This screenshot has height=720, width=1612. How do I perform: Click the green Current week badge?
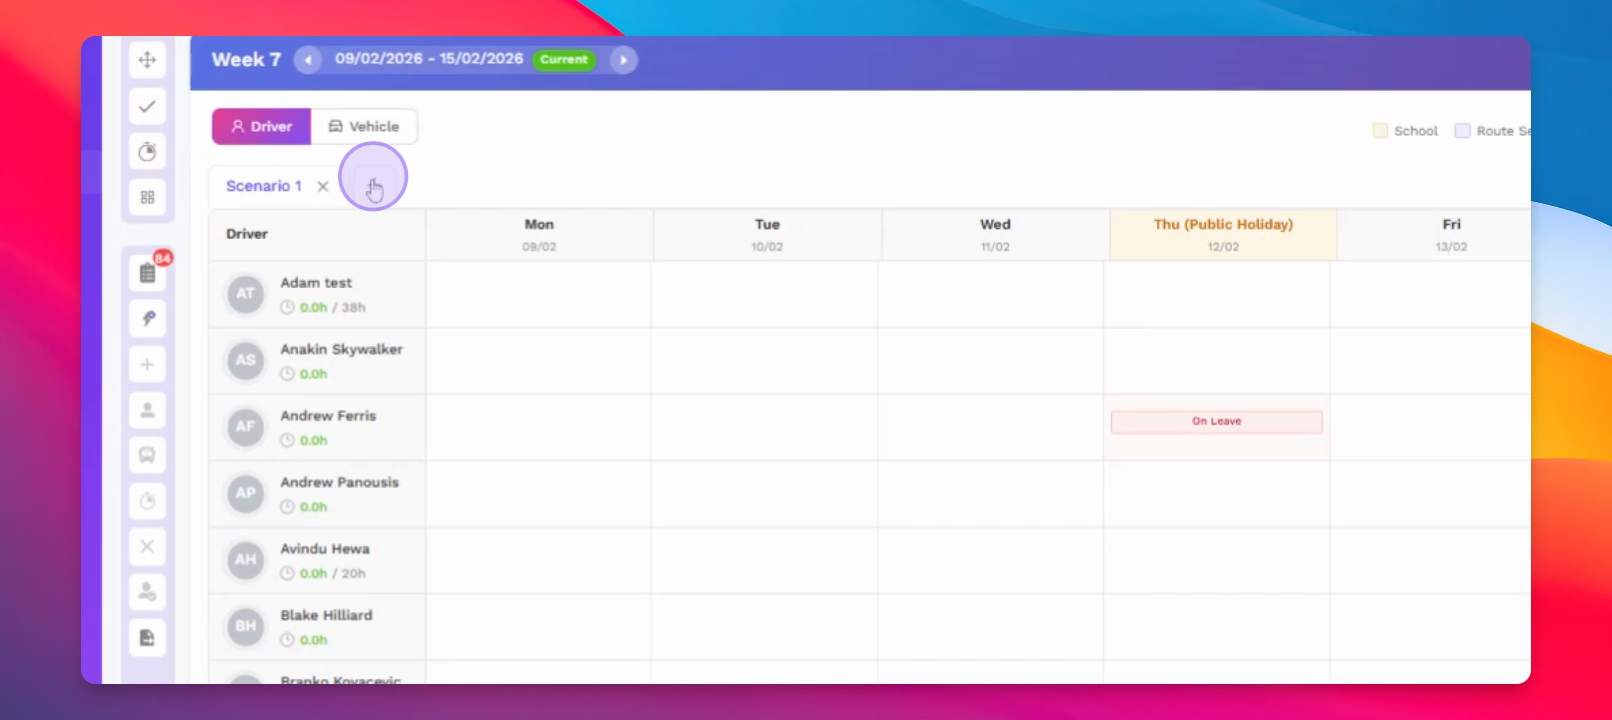point(564,60)
